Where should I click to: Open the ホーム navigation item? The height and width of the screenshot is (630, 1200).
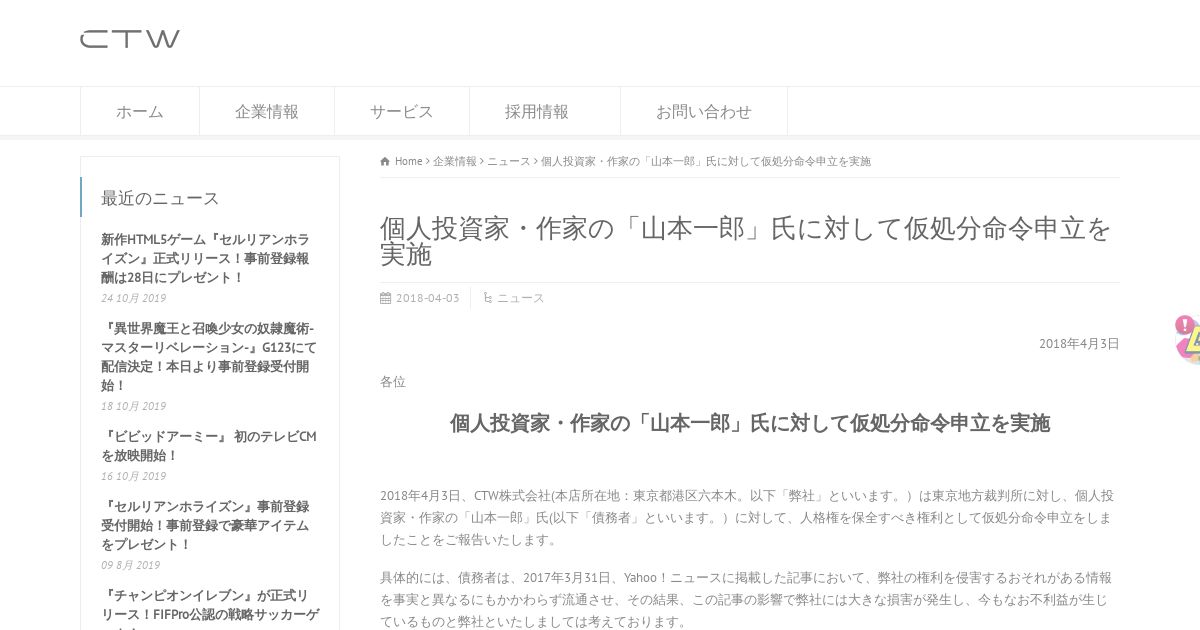click(x=140, y=112)
